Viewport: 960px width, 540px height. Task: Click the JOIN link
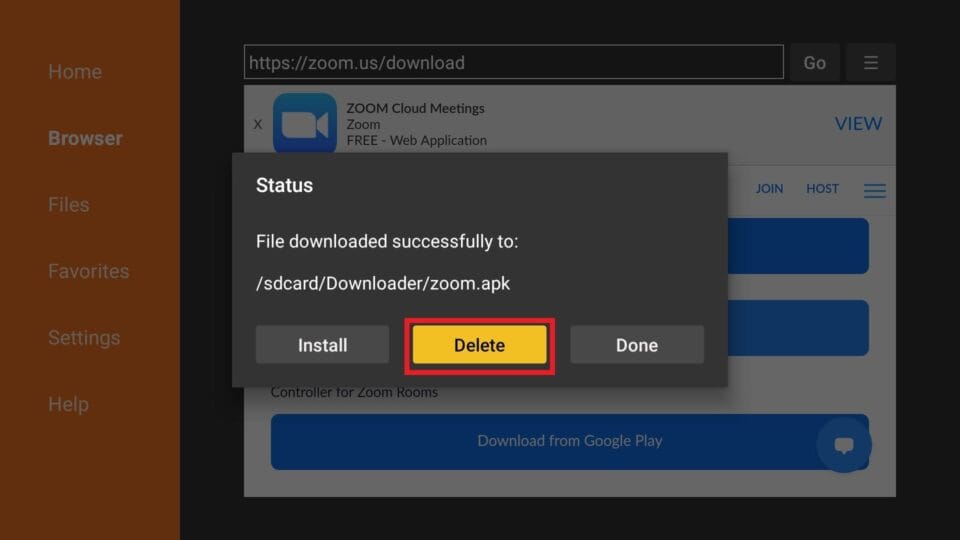click(x=769, y=189)
